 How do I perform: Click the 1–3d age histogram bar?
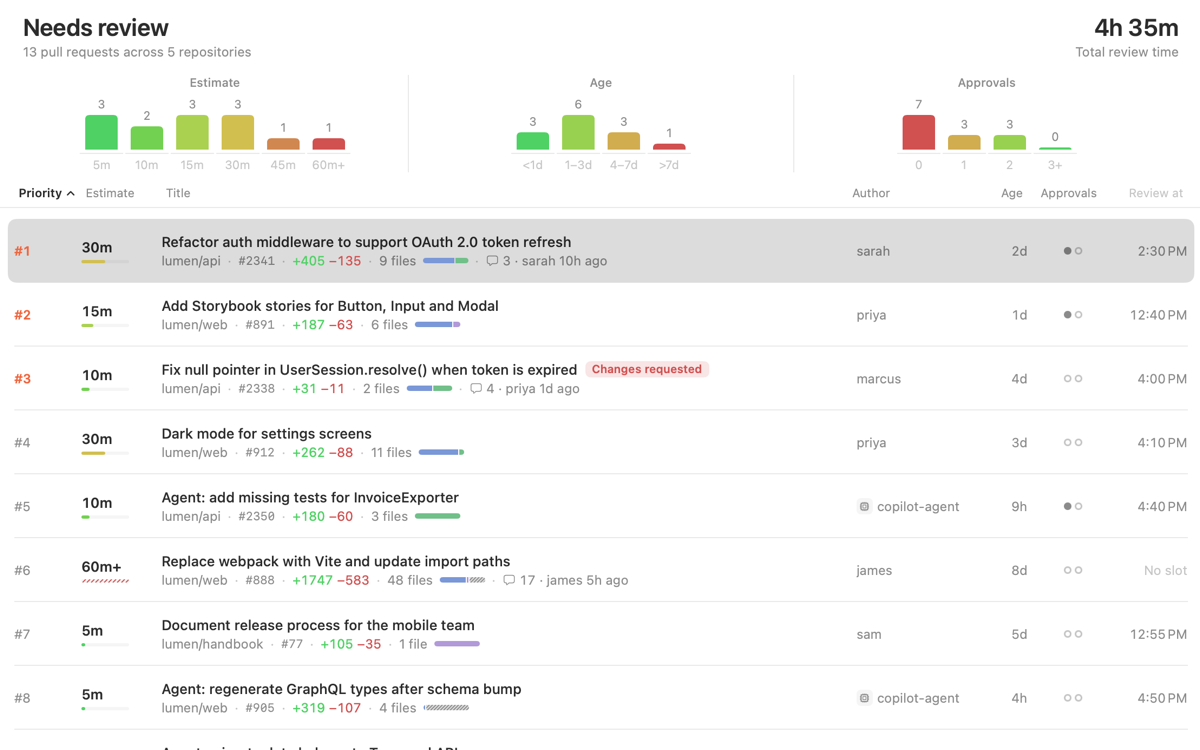tap(578, 133)
